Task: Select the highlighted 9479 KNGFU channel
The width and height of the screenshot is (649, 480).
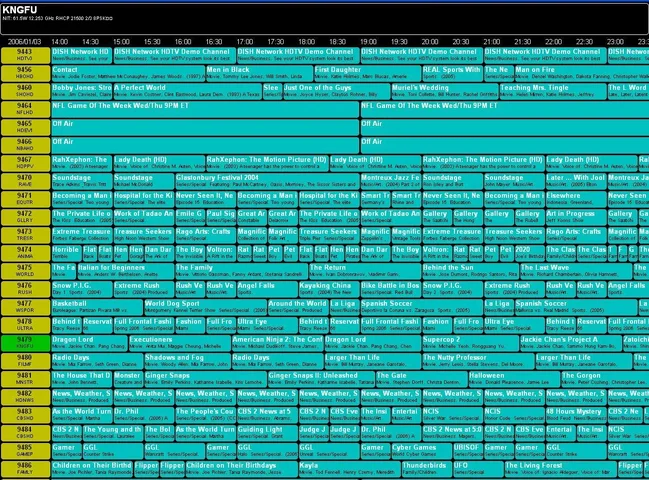Action: coord(25,343)
